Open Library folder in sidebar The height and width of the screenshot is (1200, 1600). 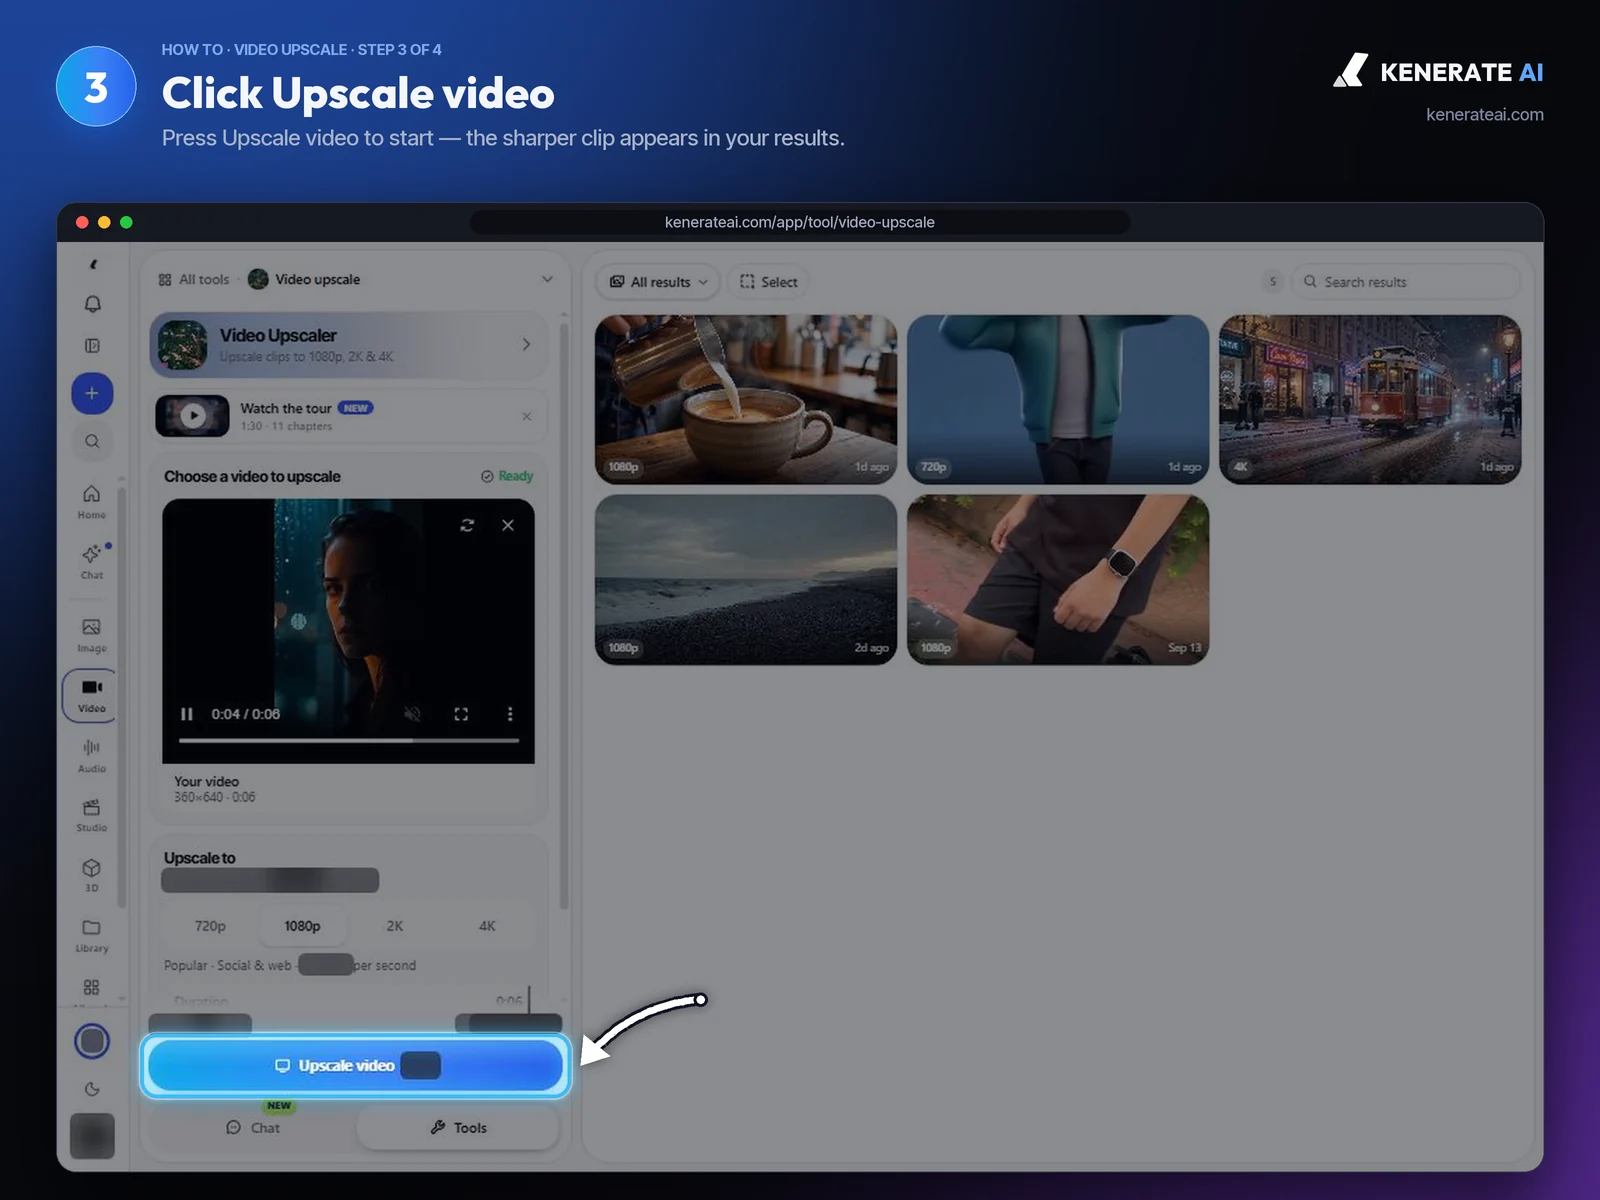[92, 935]
